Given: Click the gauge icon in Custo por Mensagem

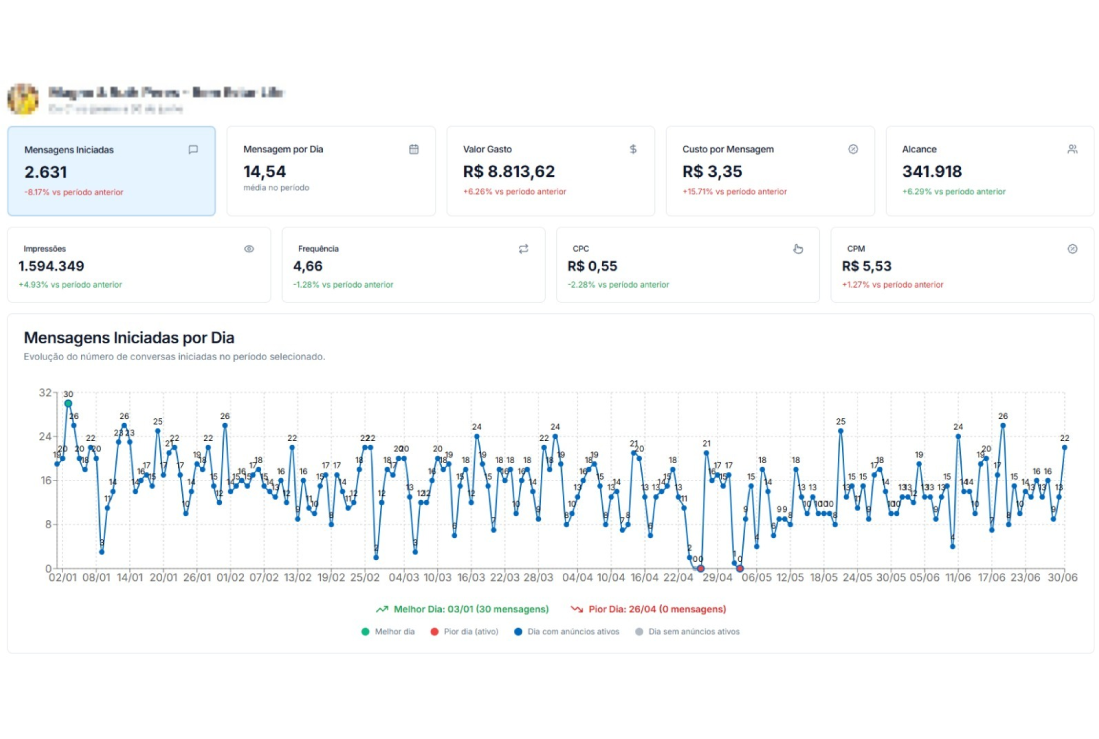Looking at the screenshot, I should pos(853,149).
